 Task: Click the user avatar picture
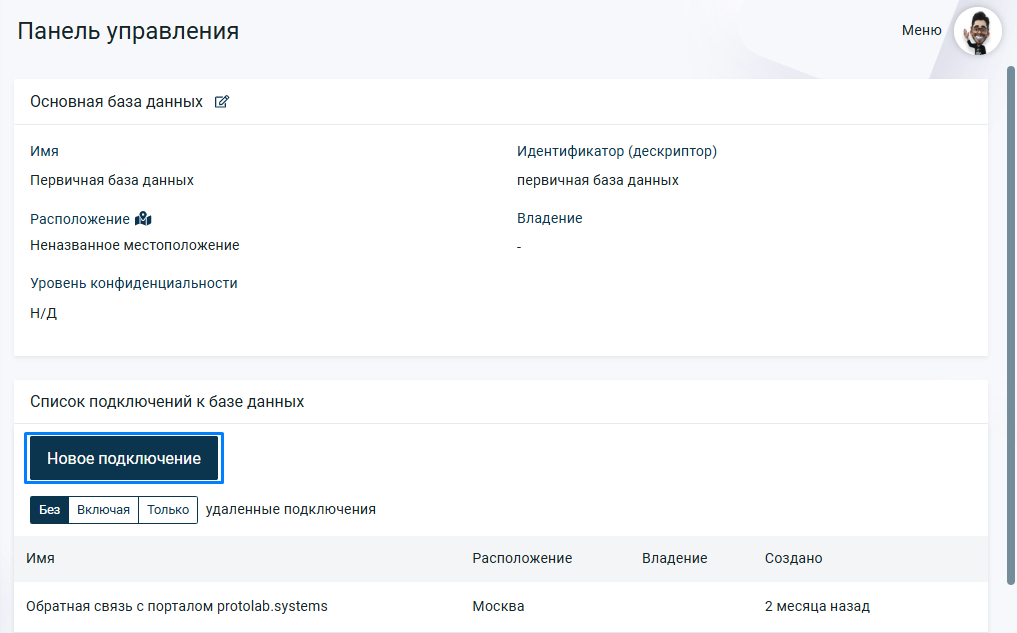point(978,31)
